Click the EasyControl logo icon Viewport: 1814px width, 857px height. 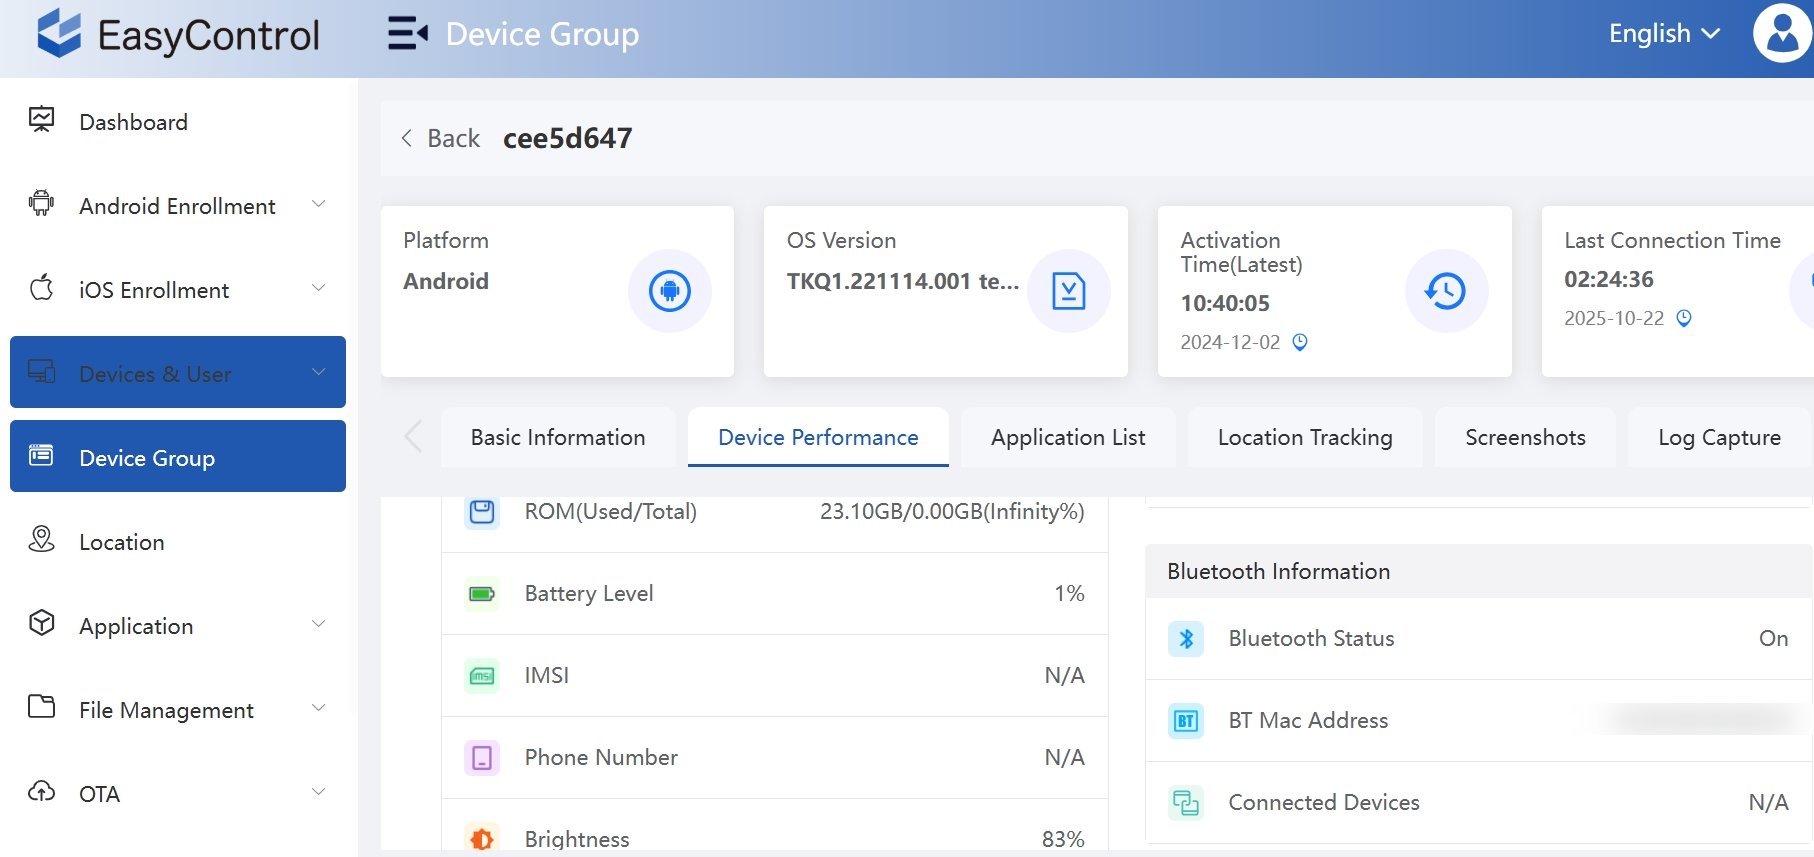[x=59, y=34]
